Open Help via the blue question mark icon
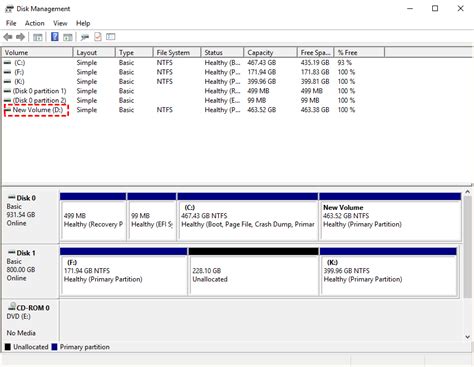The image size is (474, 367). click(x=55, y=37)
